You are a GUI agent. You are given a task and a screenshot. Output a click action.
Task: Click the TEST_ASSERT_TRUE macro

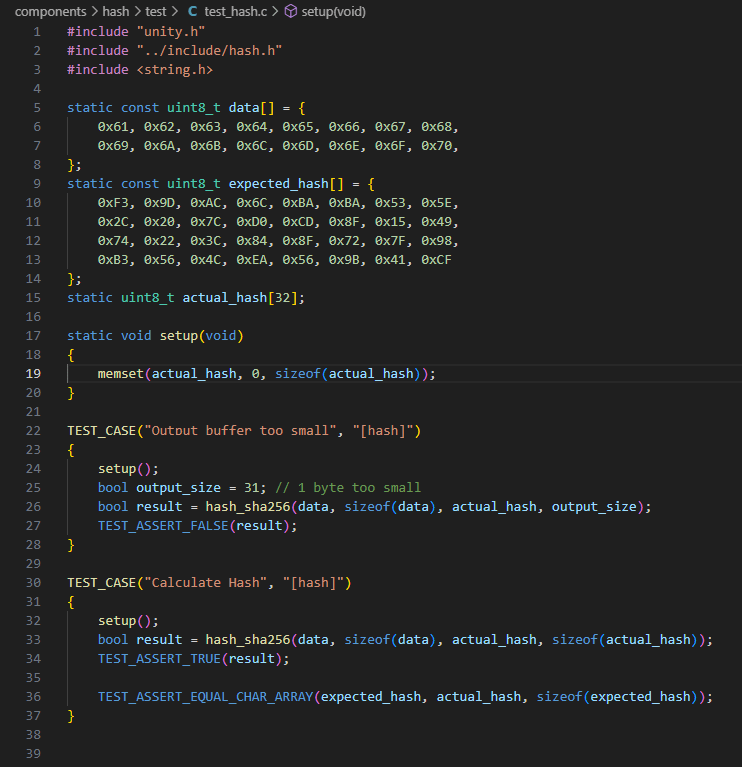(x=159, y=659)
